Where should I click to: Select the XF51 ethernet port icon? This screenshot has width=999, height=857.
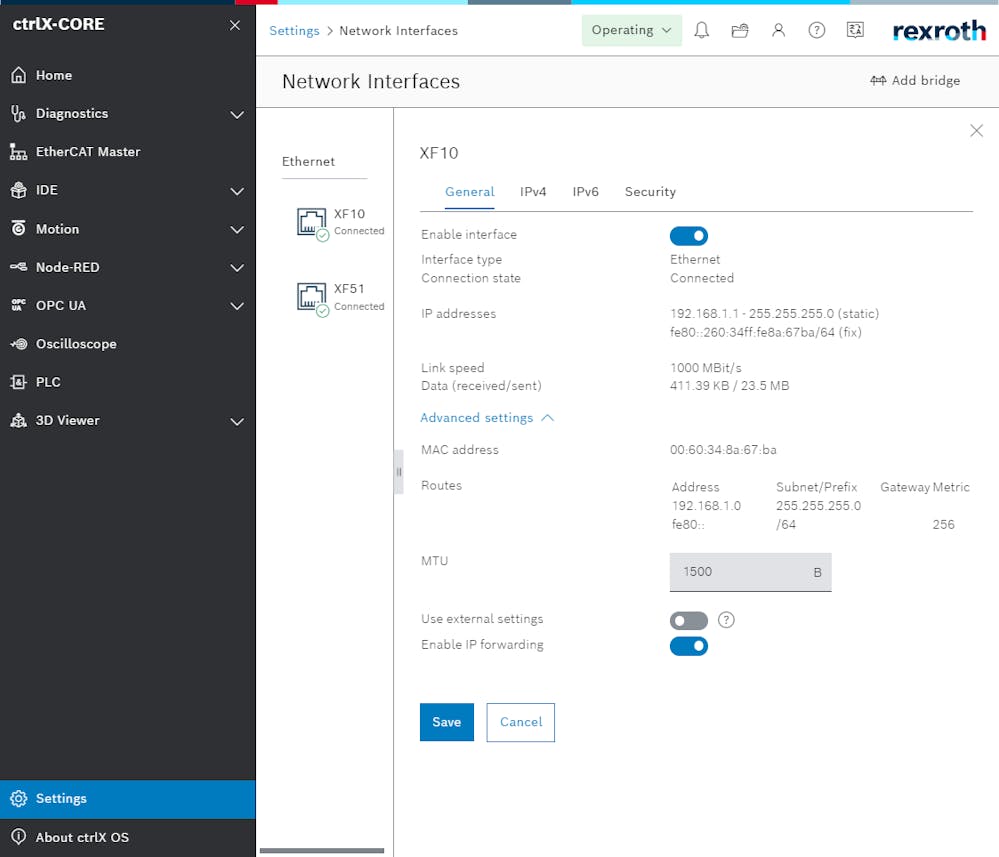[x=312, y=298]
